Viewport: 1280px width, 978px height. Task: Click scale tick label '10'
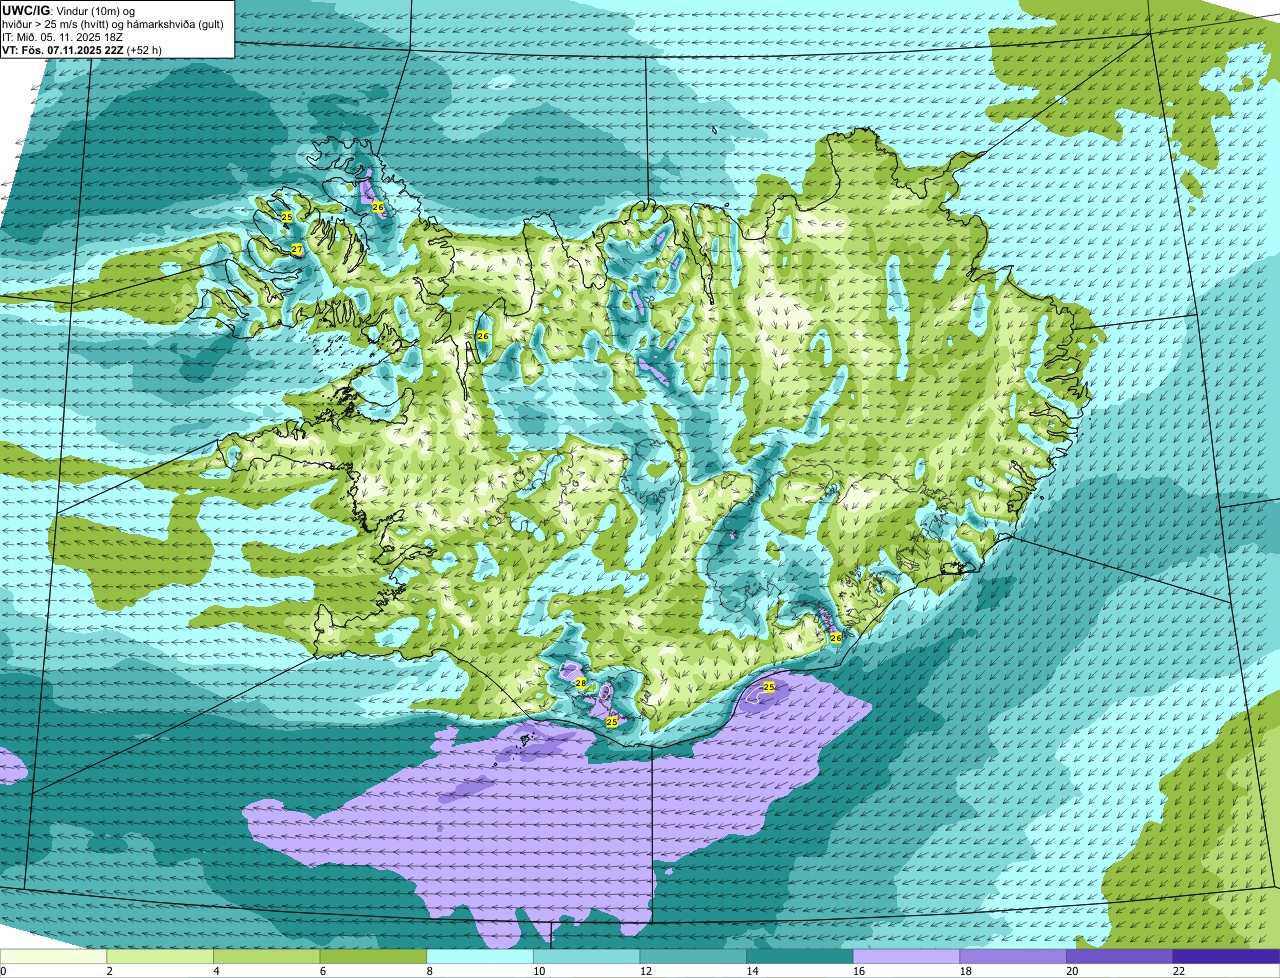[539, 970]
